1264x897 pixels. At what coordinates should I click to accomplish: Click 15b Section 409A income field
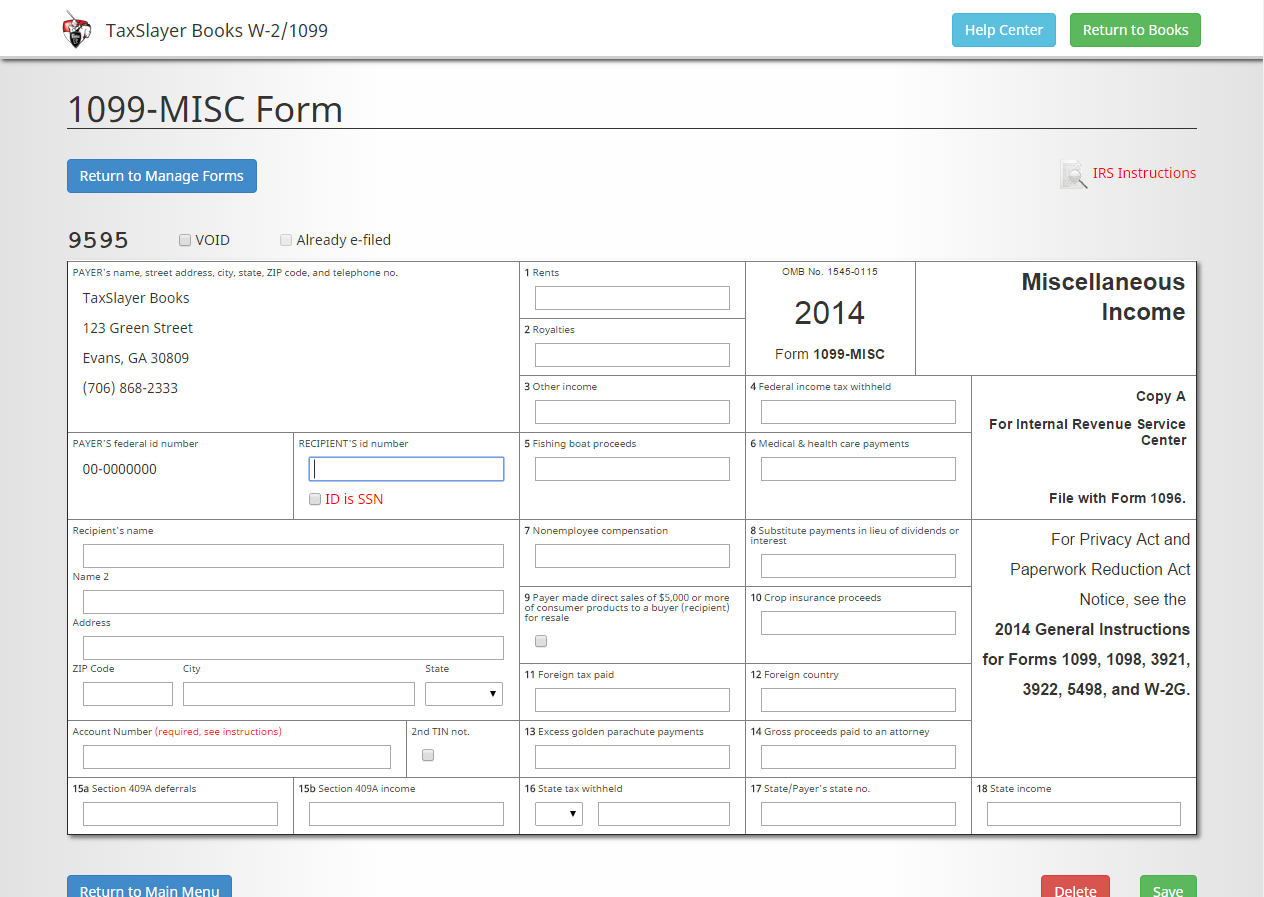point(406,814)
